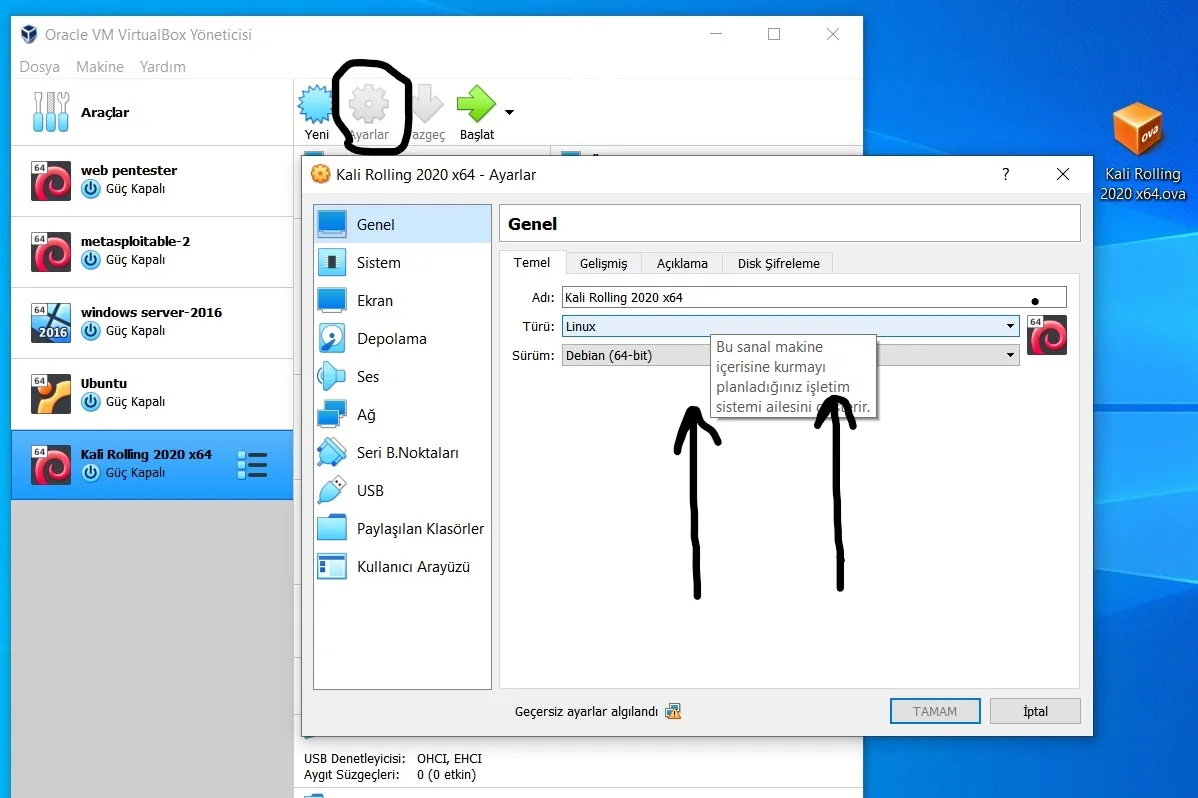Click the VirtualBox logo in title bar

point(29,34)
